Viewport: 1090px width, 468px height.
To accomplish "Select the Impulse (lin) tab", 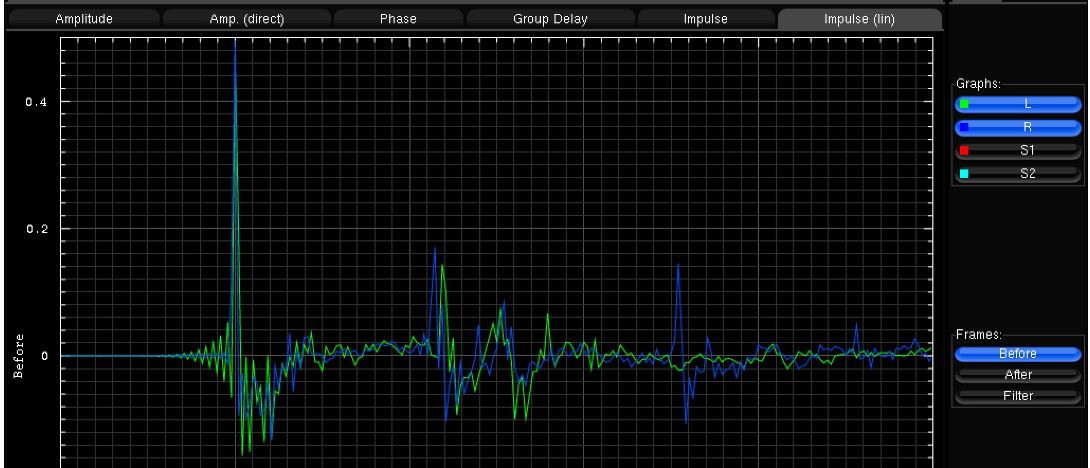I will pos(858,19).
